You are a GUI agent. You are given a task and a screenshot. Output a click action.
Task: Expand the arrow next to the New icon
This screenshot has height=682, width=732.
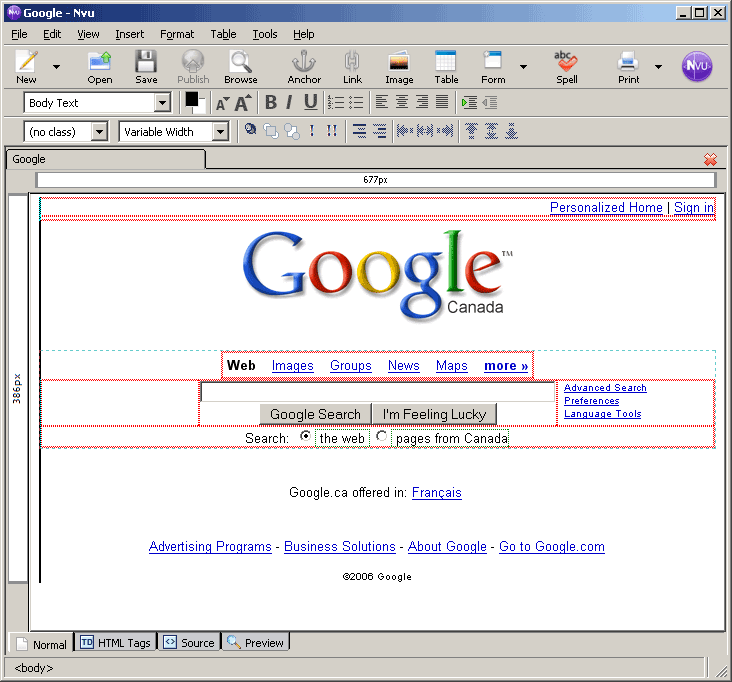(x=56, y=67)
